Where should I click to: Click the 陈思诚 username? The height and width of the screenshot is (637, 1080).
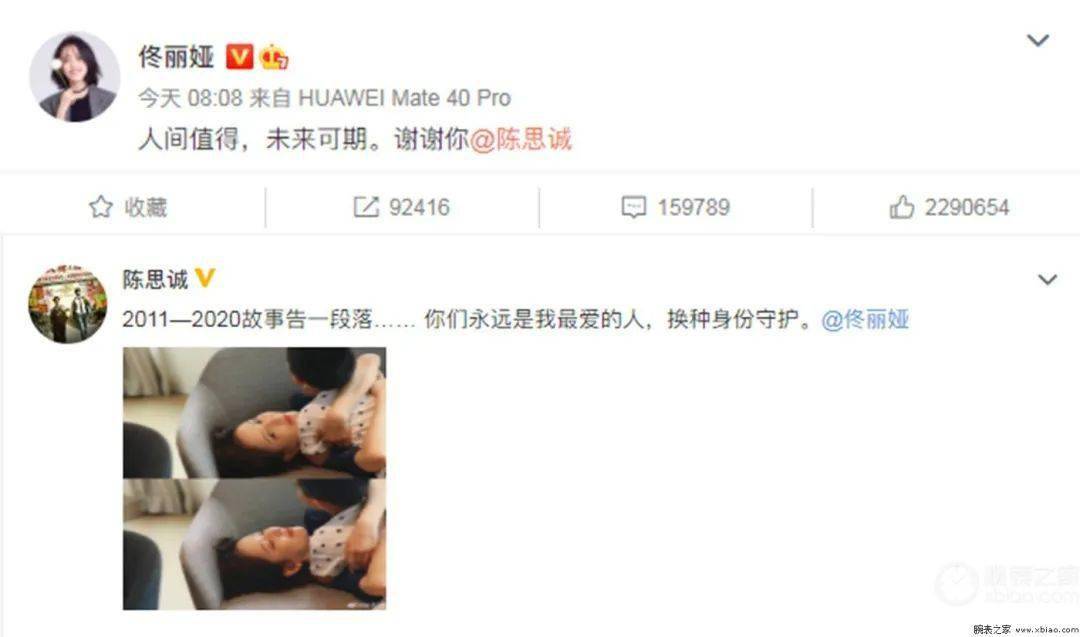155,279
